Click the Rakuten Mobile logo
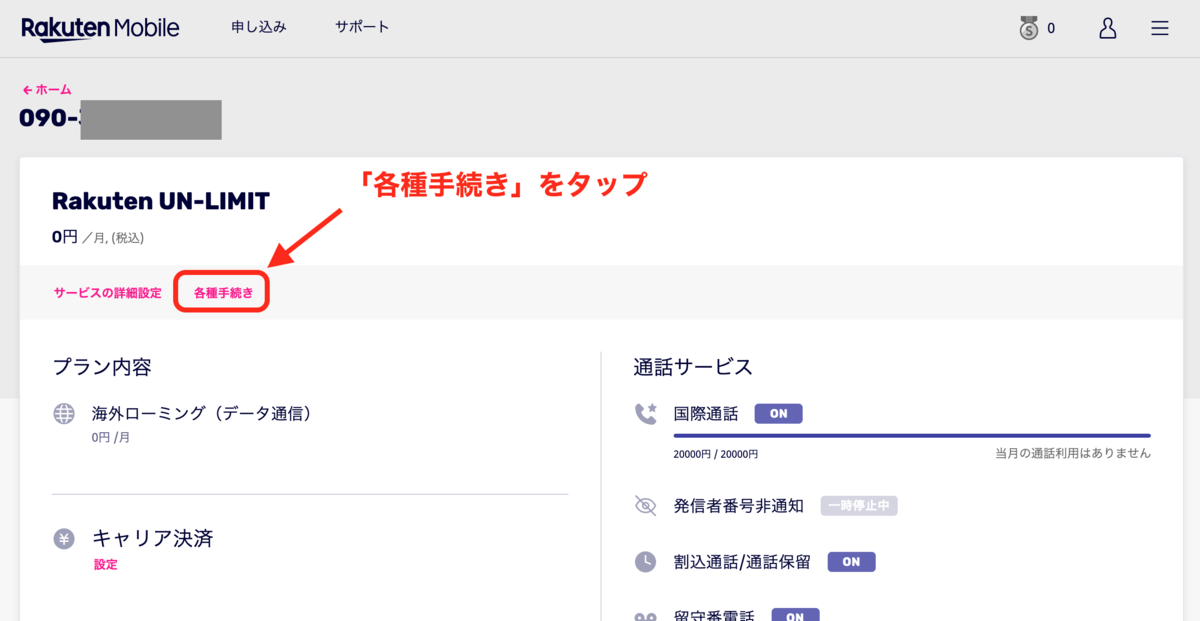Image resolution: width=1200 pixels, height=621 pixels. (x=100, y=28)
